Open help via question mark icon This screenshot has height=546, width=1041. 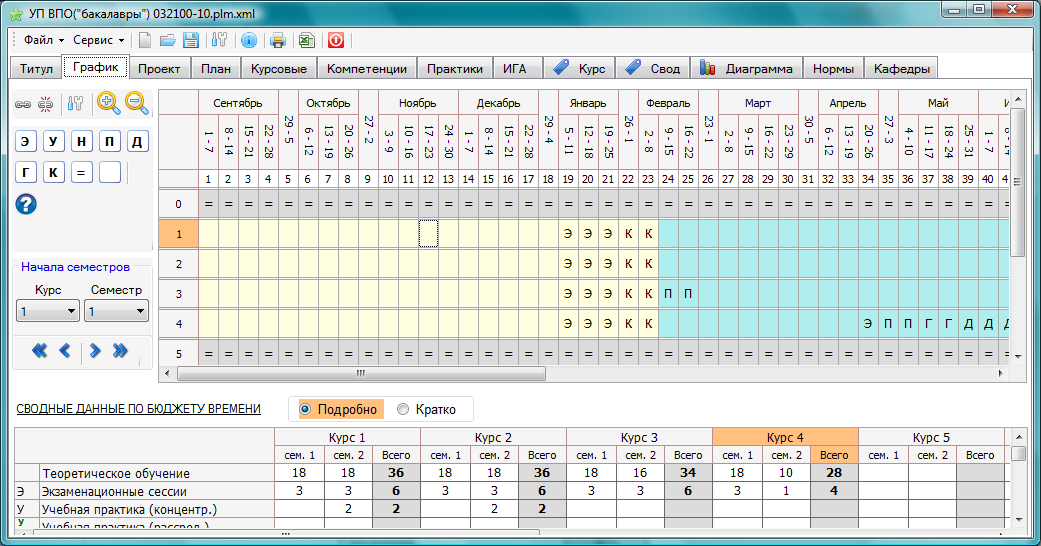[26, 204]
